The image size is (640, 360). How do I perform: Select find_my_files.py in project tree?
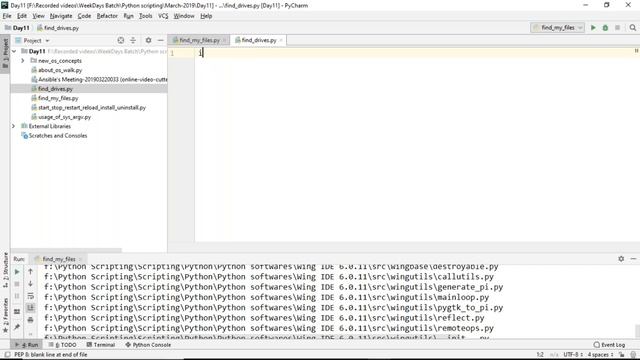(58, 98)
